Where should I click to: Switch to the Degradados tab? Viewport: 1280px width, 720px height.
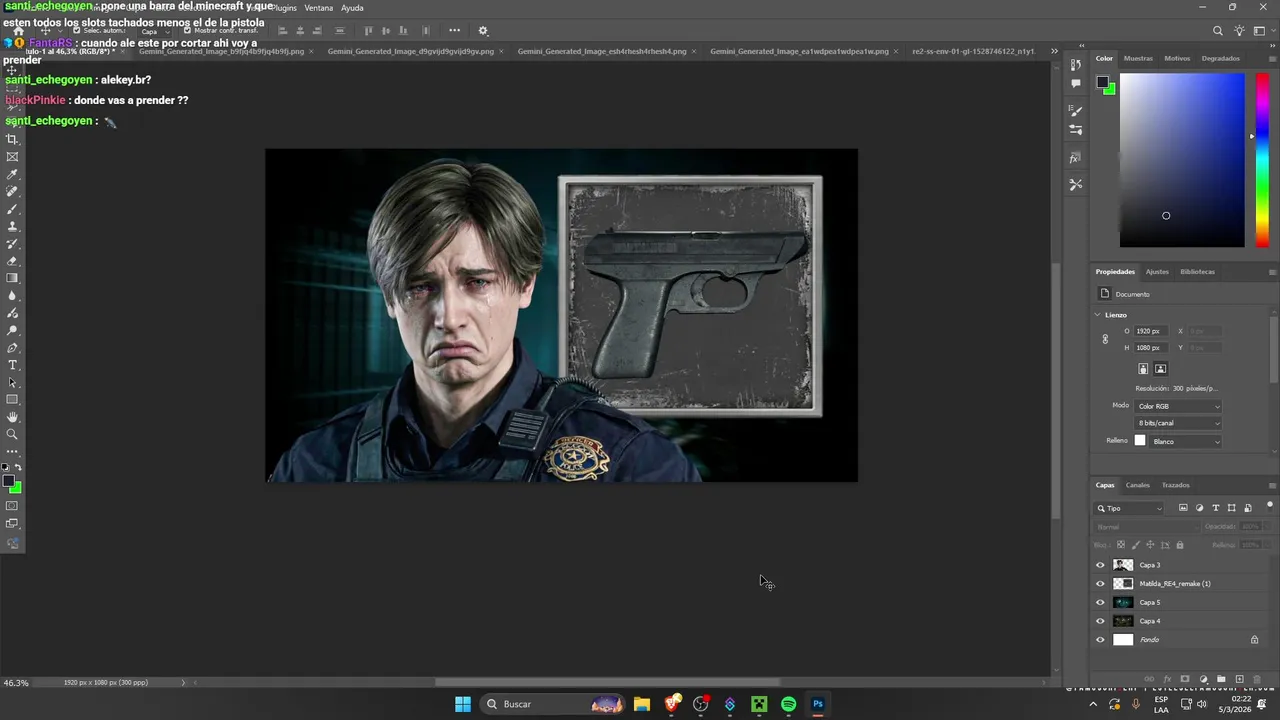point(1221,58)
